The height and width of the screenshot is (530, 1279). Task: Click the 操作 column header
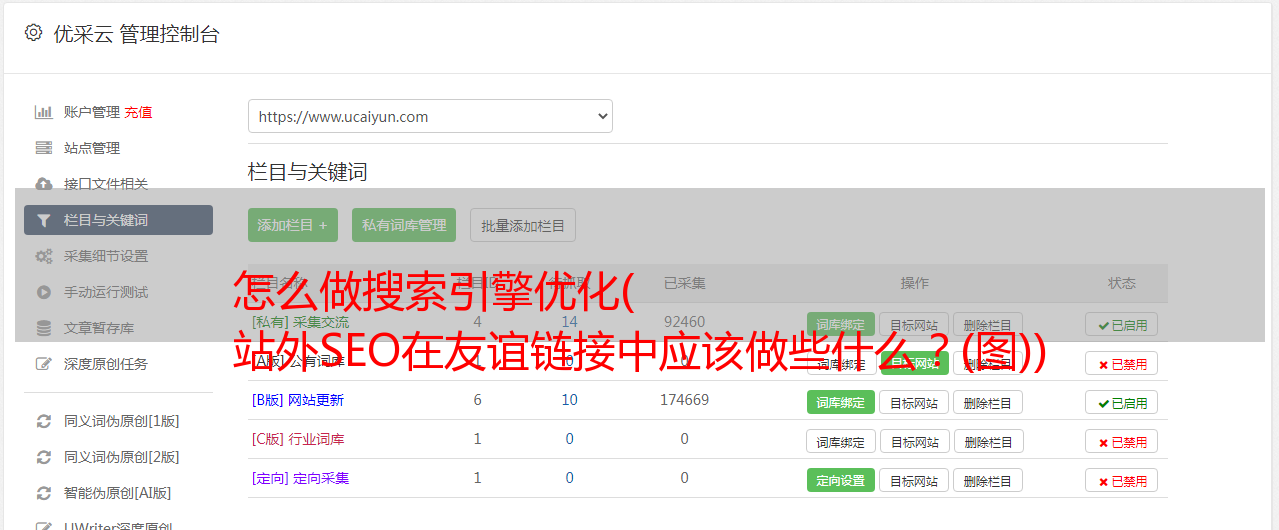914,283
